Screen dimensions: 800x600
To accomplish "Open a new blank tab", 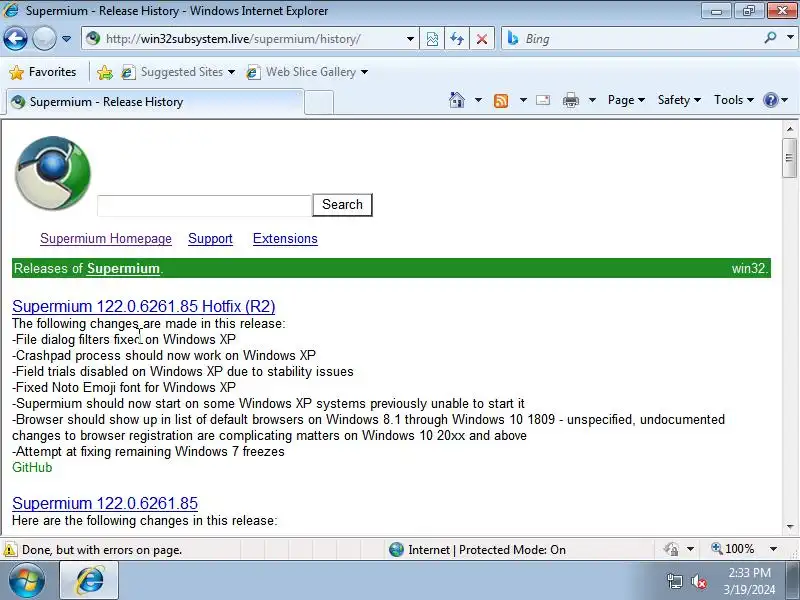I will (319, 103).
